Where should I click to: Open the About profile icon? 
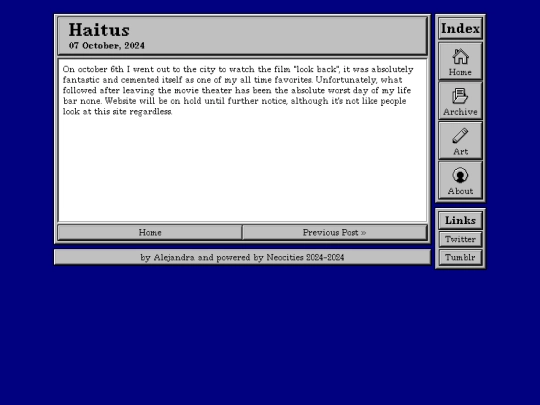pos(460,175)
